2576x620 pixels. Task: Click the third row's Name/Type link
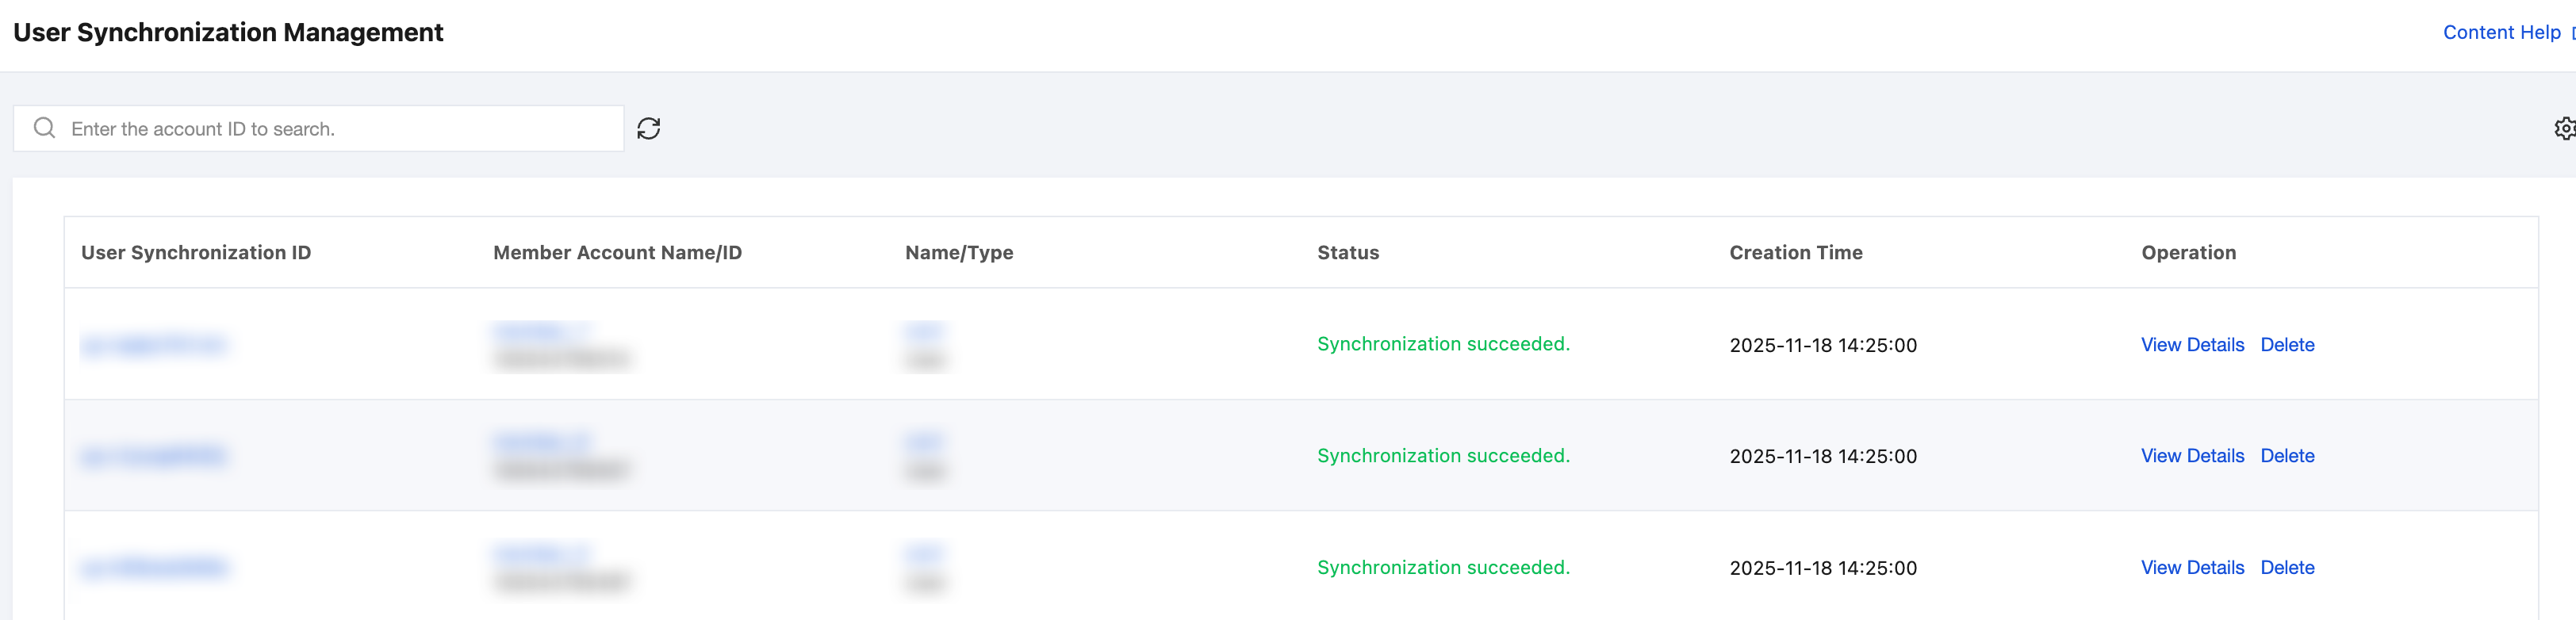pos(924,554)
